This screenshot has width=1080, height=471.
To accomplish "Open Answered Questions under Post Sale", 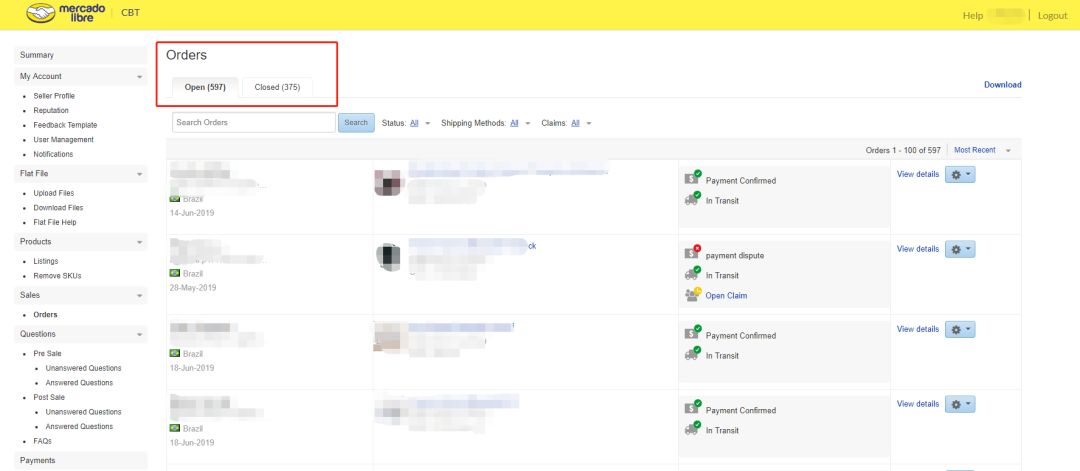I will [79, 426].
